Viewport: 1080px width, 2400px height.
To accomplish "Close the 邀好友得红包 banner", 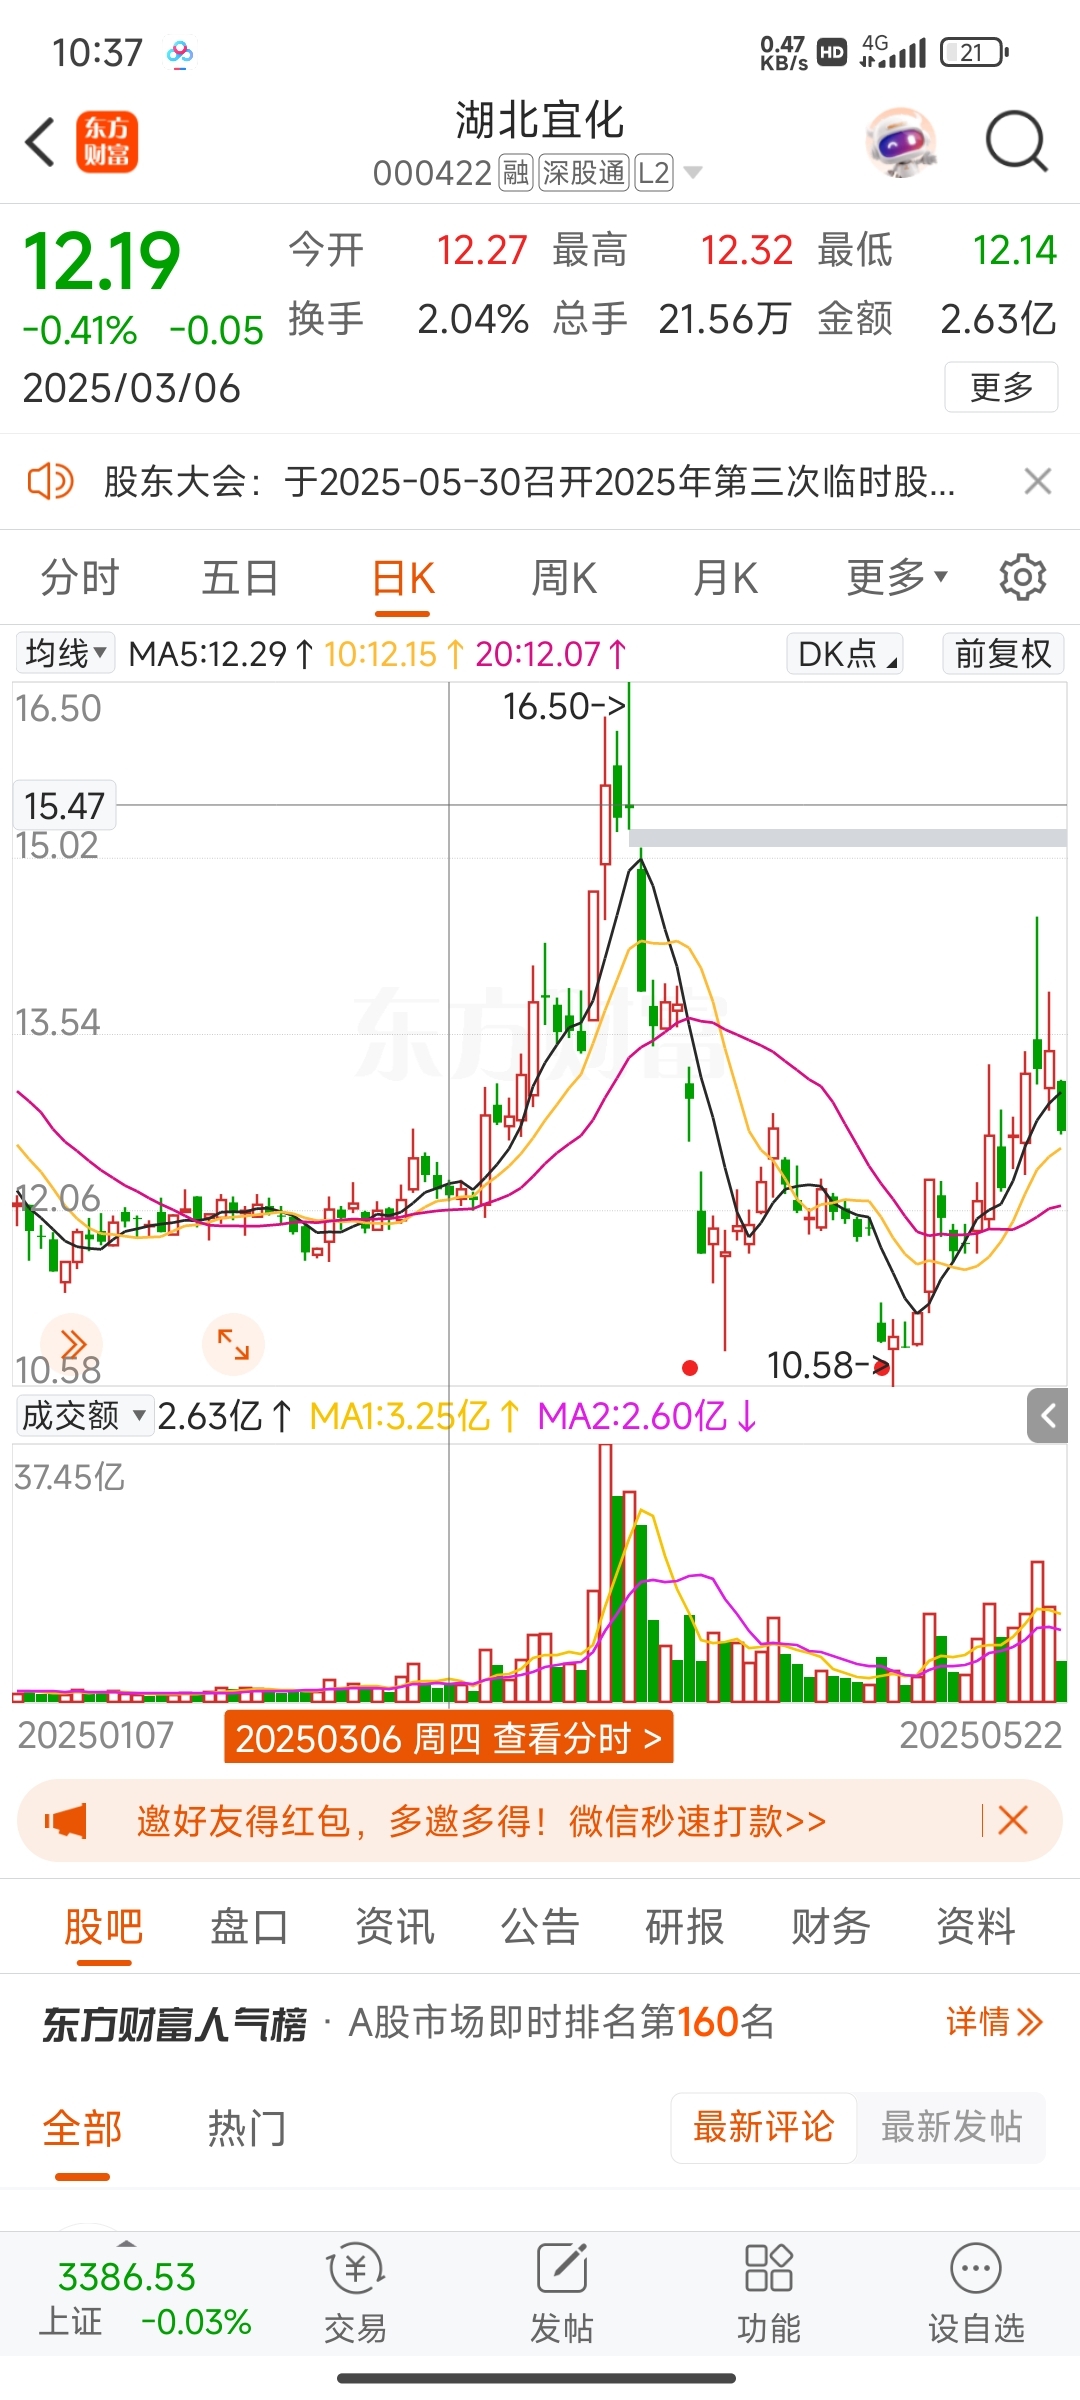I will click(1012, 1820).
